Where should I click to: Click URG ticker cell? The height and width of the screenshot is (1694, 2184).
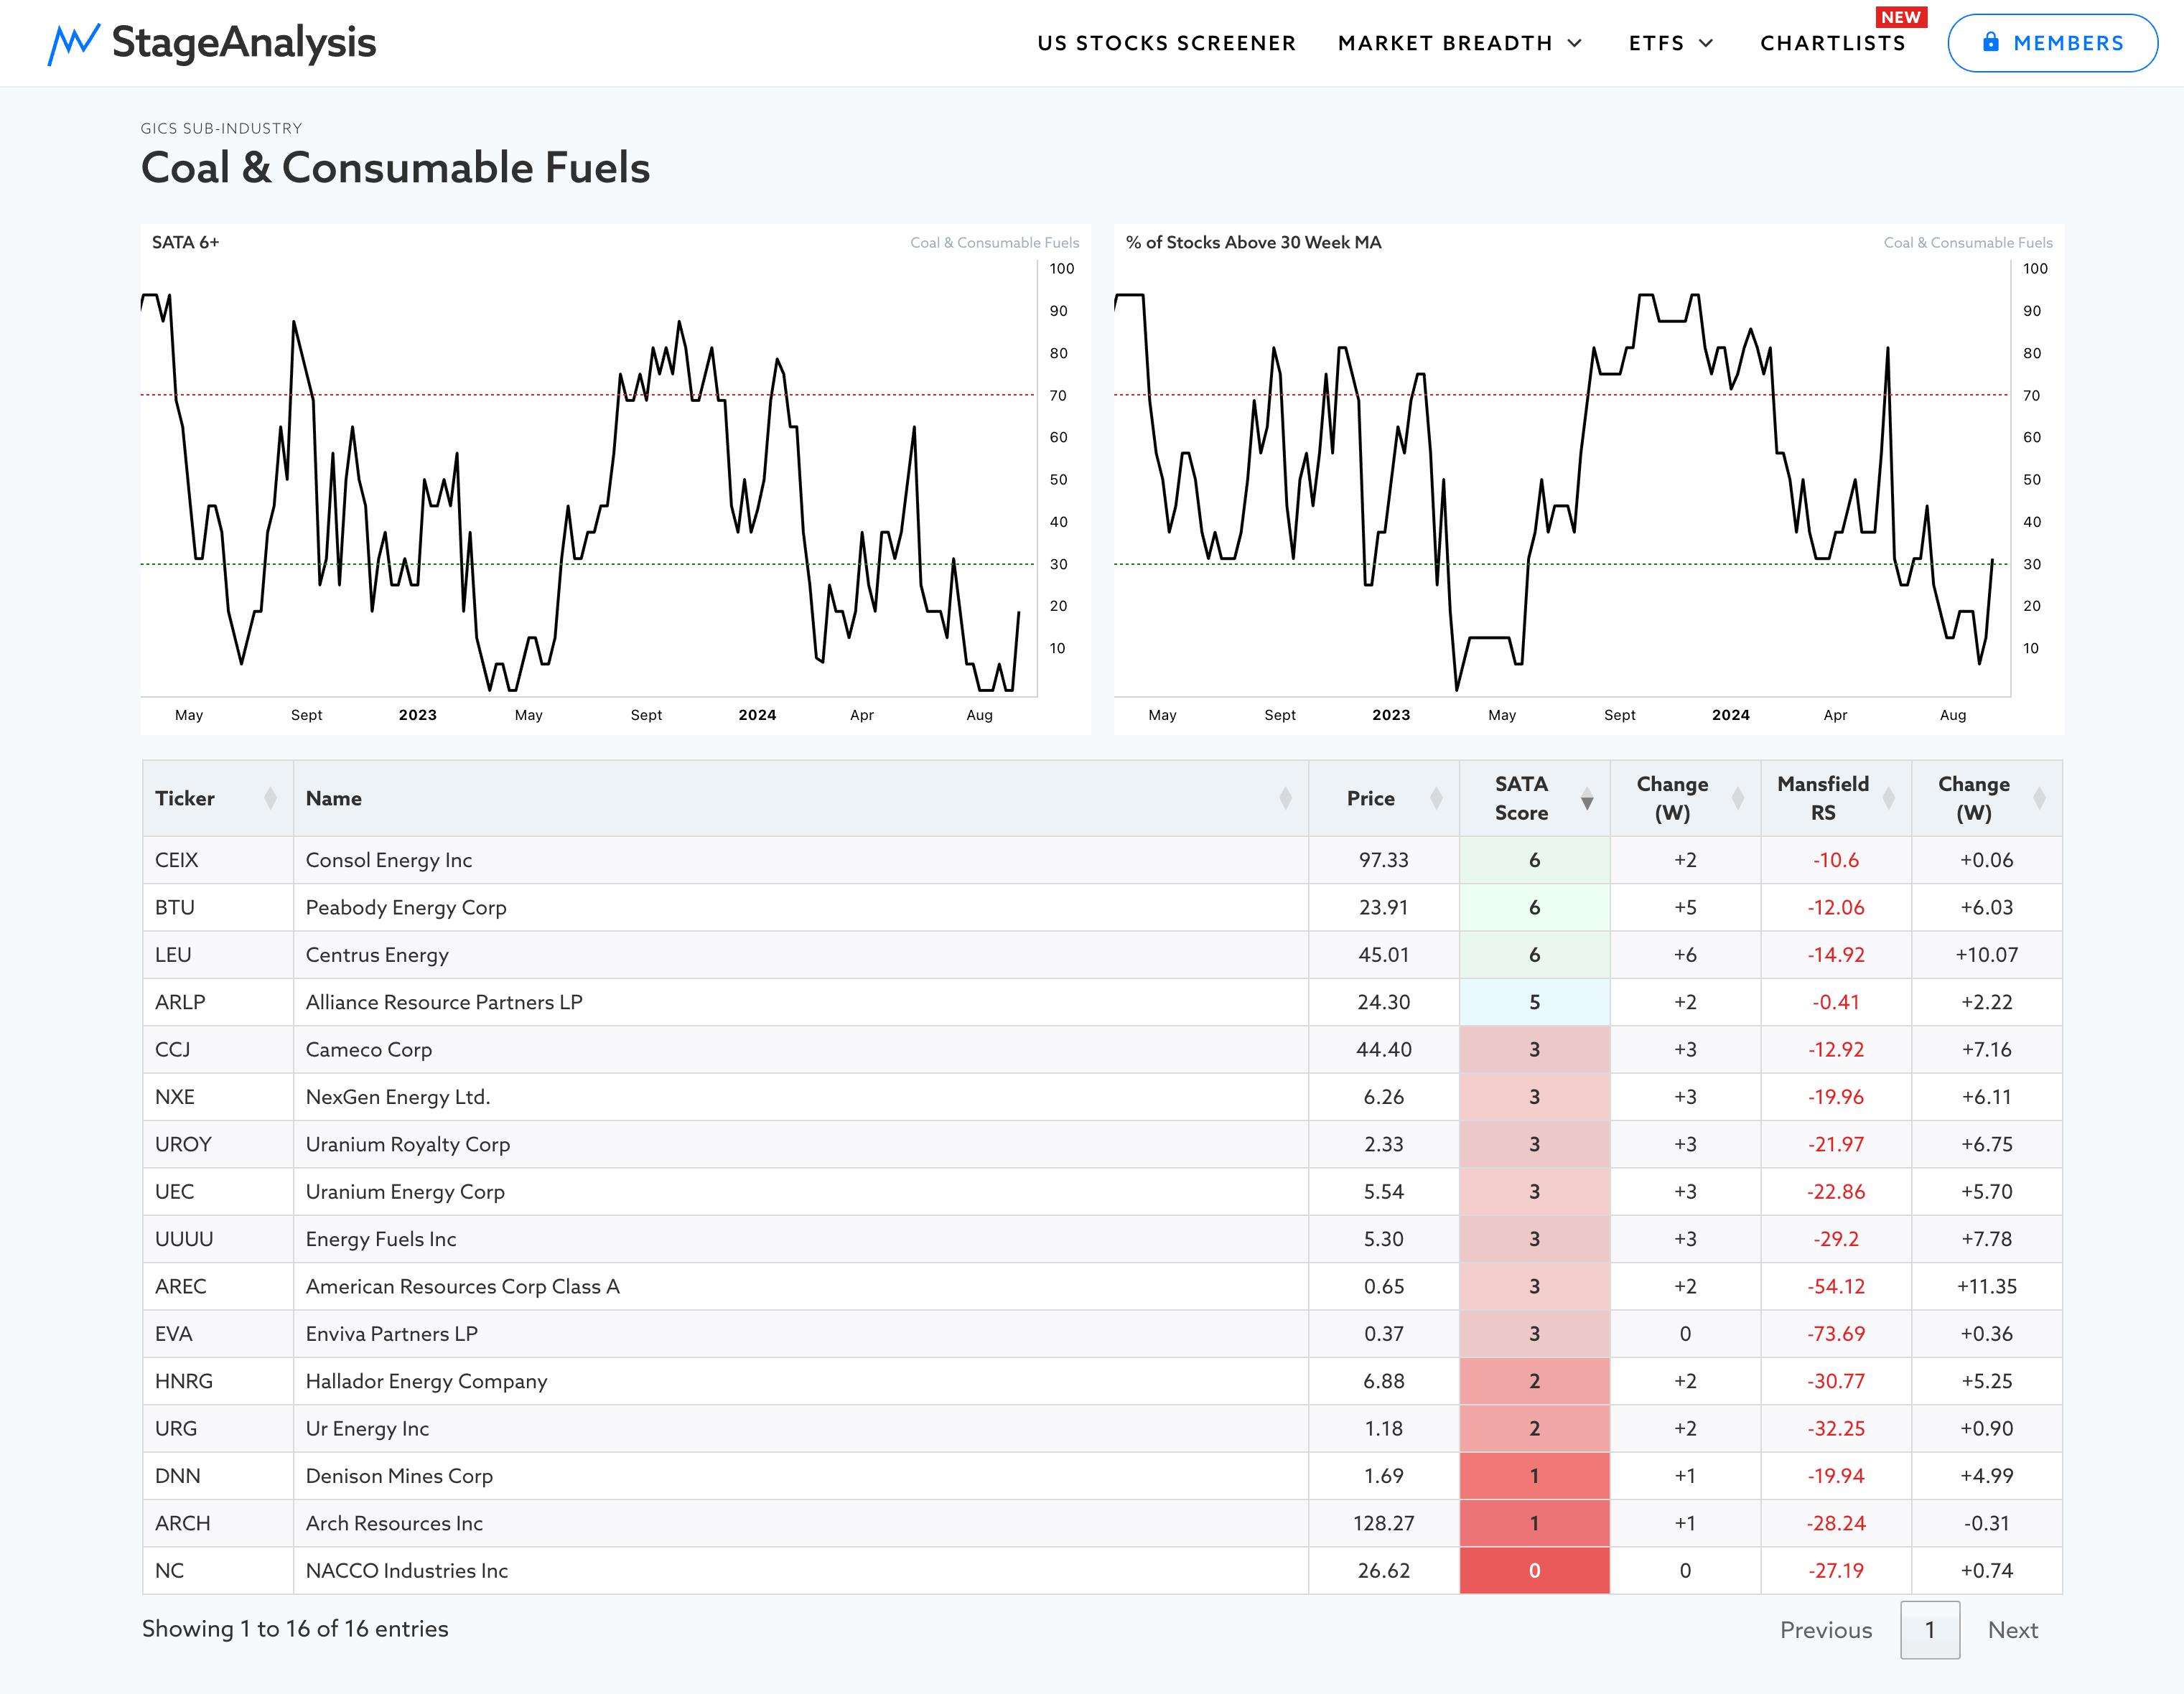click(218, 1428)
